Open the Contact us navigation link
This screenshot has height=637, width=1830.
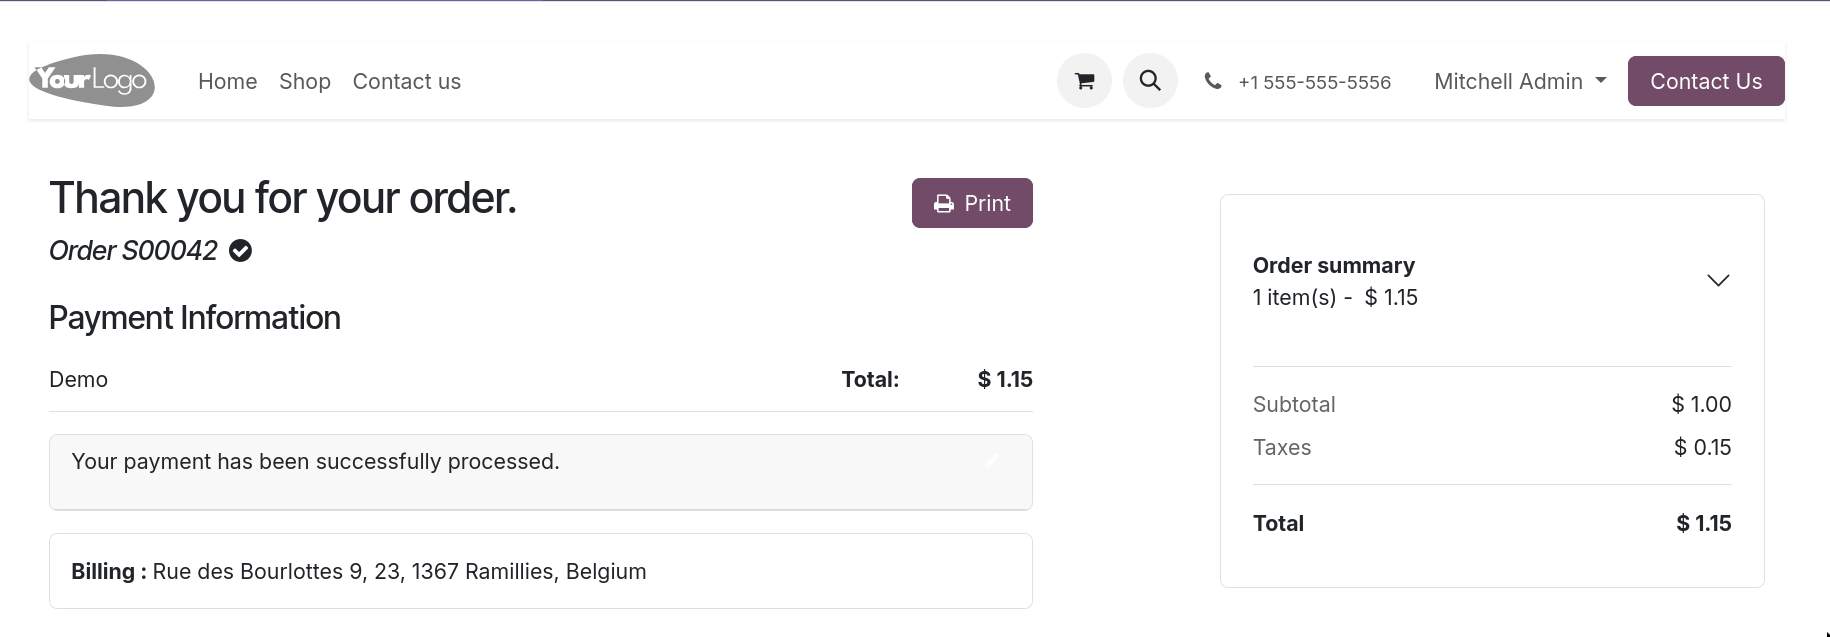pos(406,81)
